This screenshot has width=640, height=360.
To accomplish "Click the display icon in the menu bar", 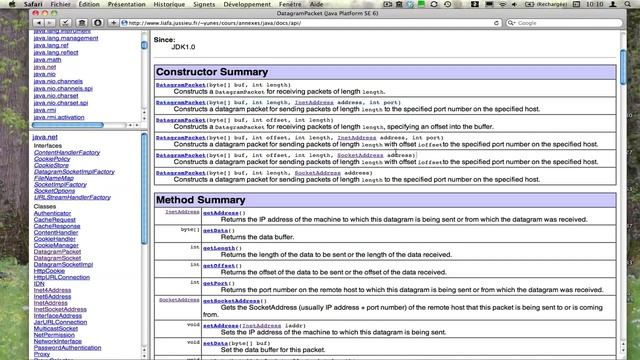I will pyautogui.click(x=489, y=4).
